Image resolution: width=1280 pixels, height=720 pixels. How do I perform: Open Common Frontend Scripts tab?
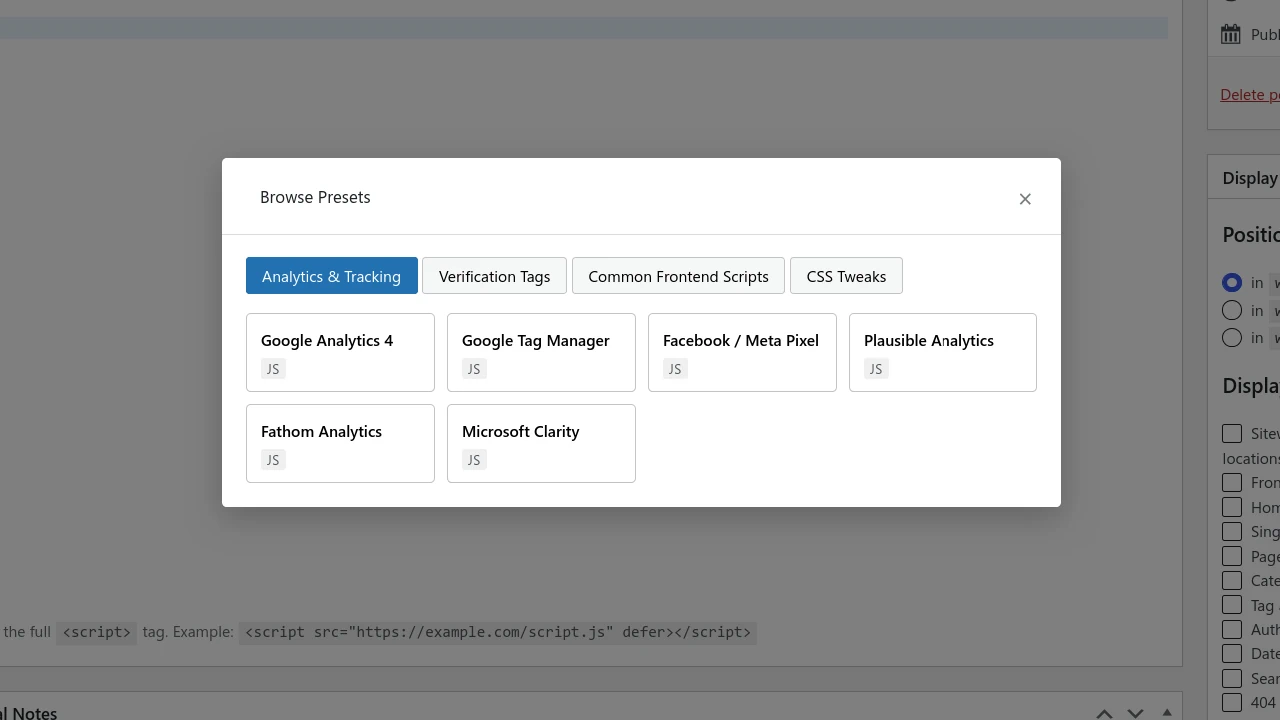[678, 276]
